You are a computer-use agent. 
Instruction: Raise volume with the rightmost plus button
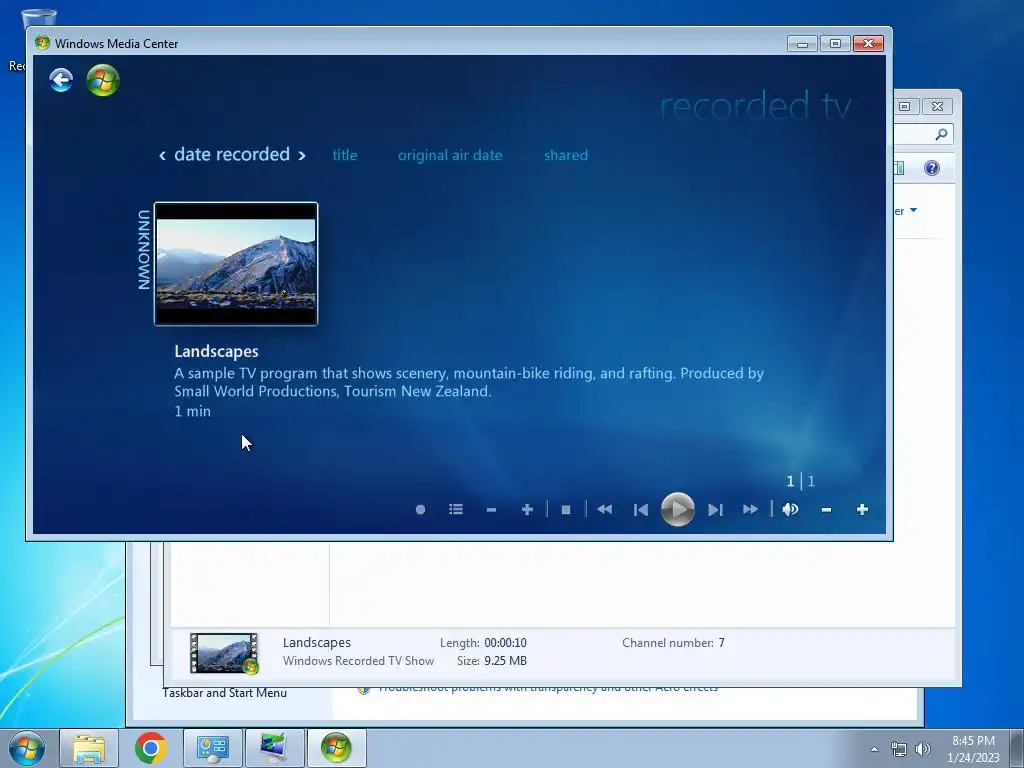click(862, 509)
